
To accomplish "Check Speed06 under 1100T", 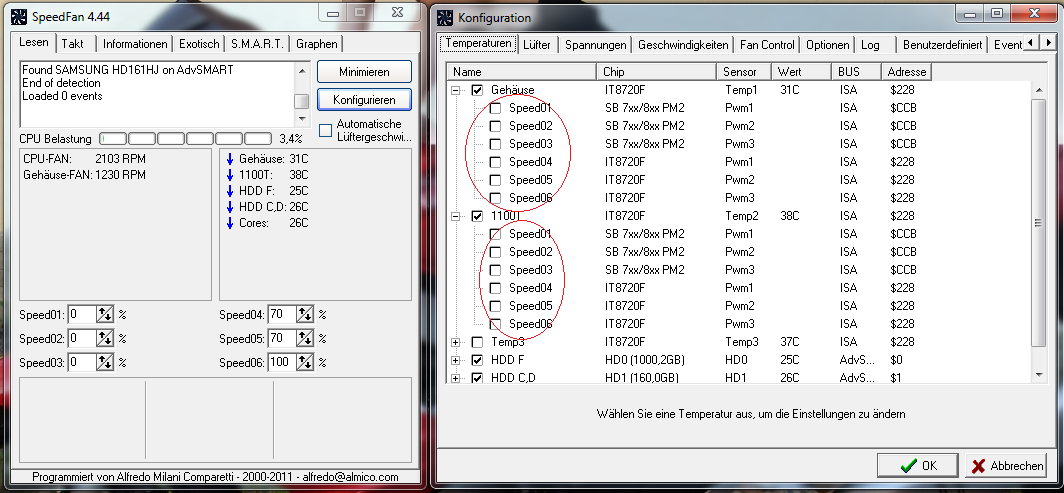I will coord(495,324).
